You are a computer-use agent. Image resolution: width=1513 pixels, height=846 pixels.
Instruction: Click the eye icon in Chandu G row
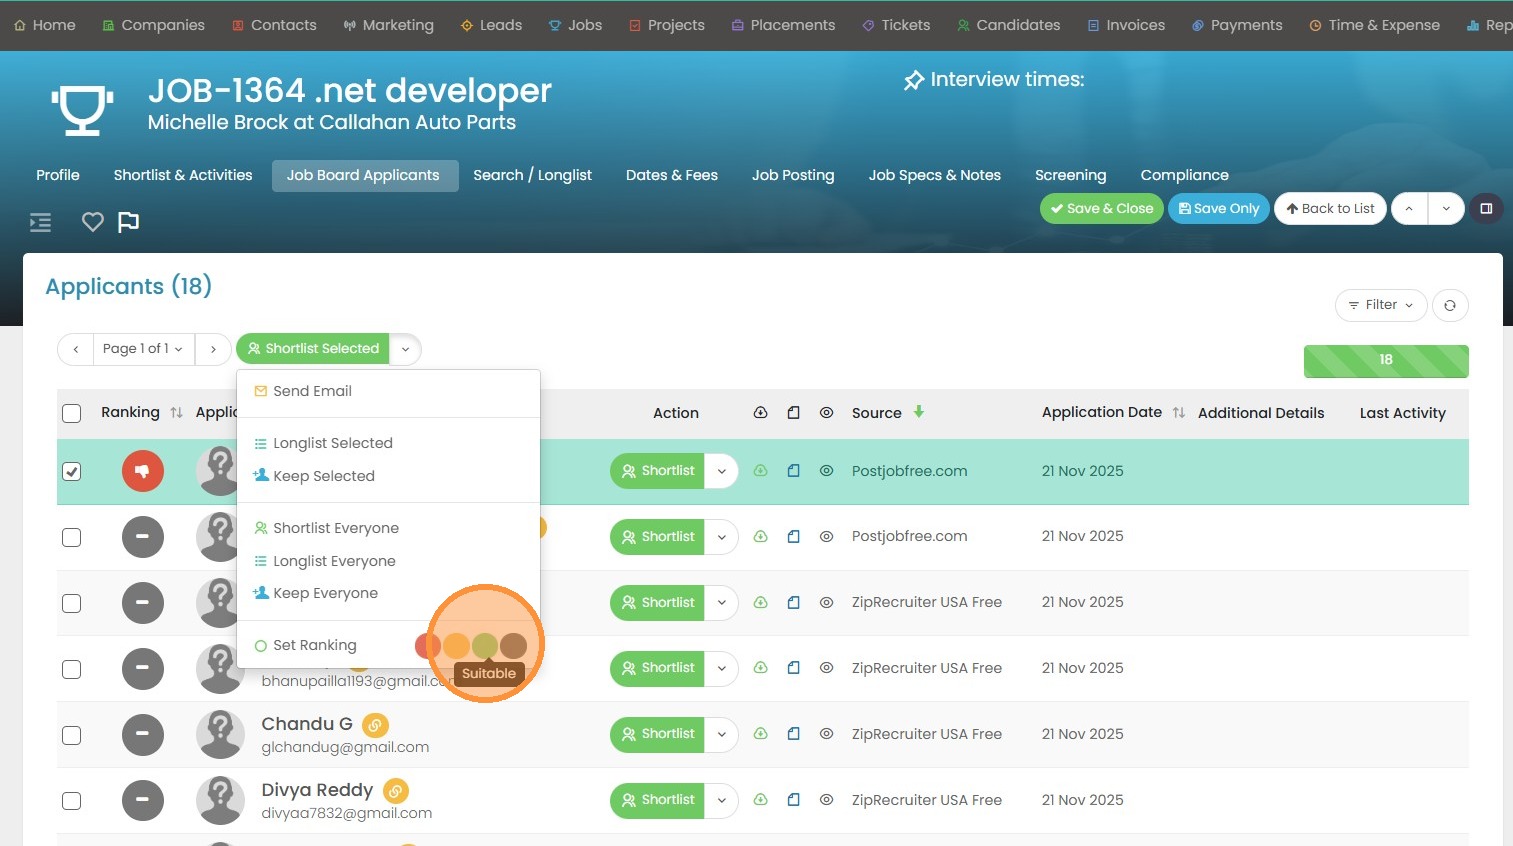tap(826, 734)
